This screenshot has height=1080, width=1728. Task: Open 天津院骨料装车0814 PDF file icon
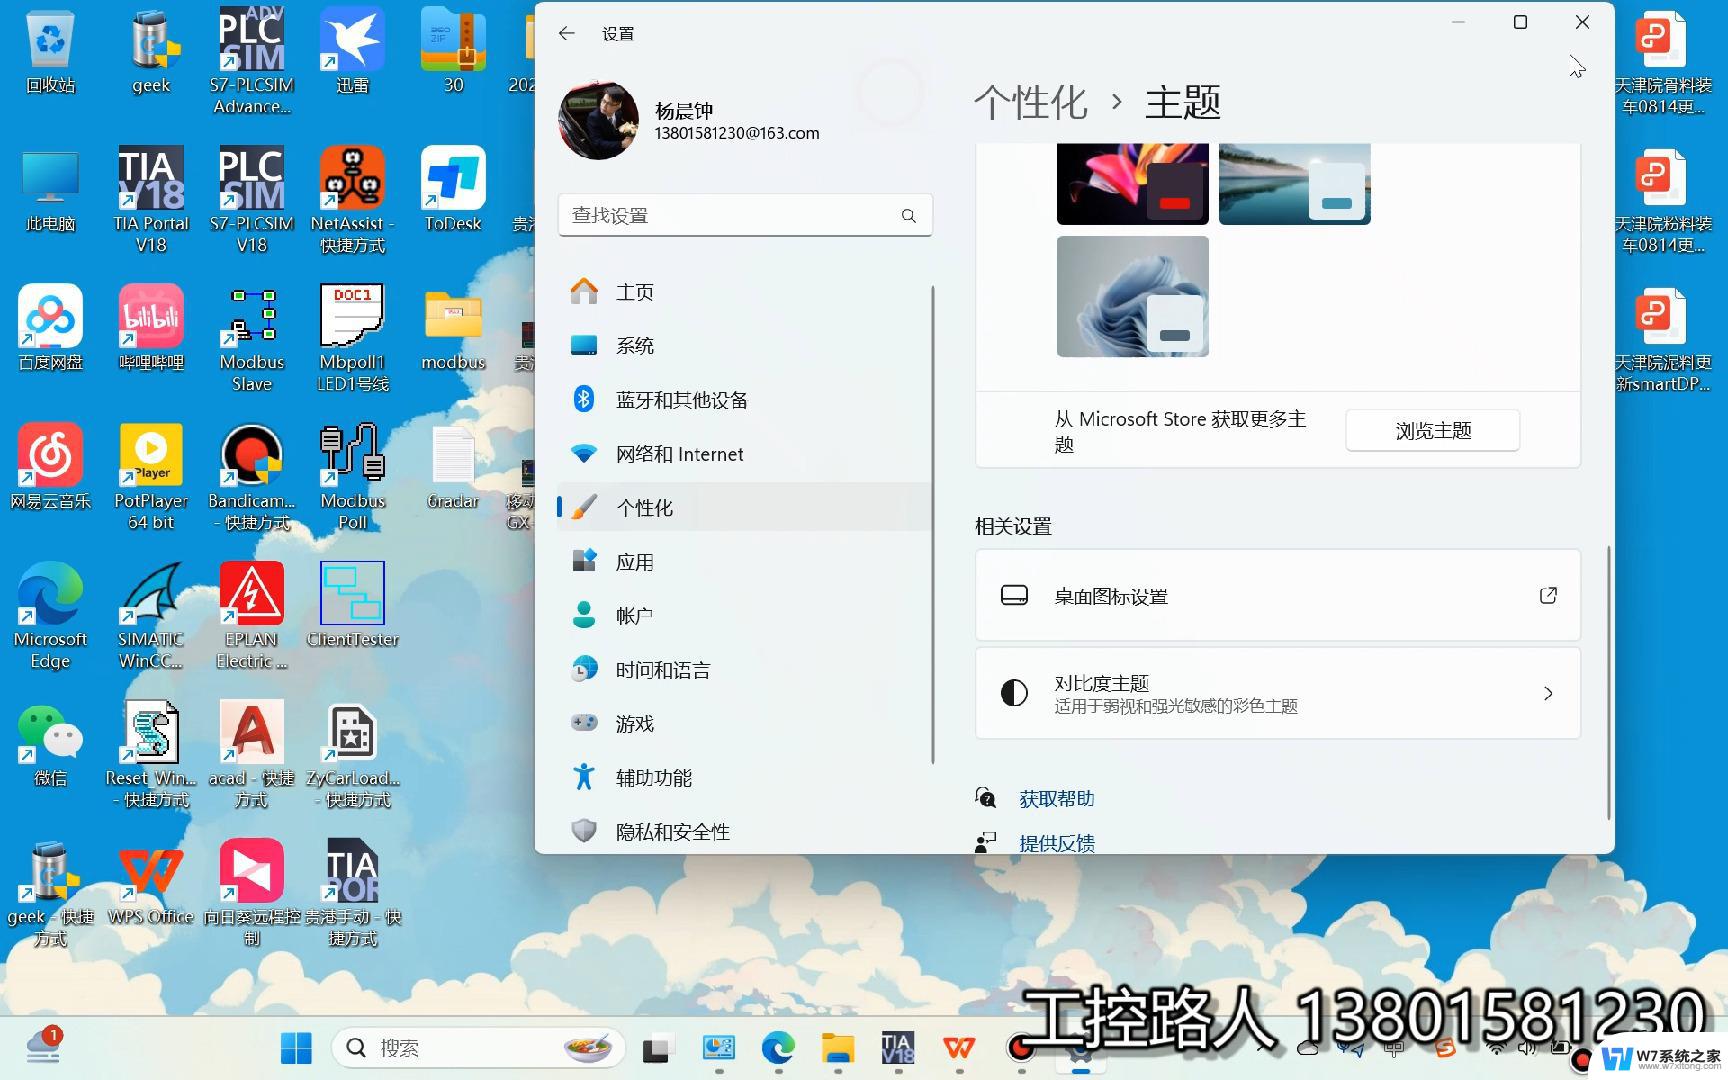(1663, 62)
